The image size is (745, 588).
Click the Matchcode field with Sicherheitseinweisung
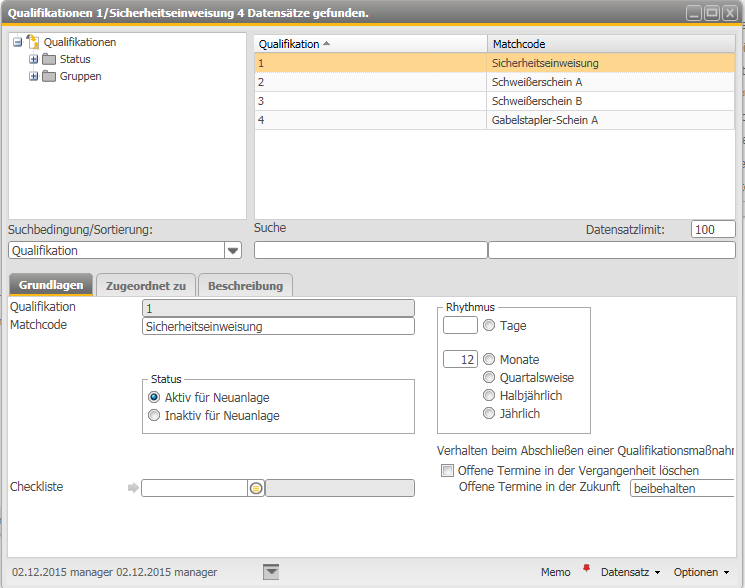point(278,326)
